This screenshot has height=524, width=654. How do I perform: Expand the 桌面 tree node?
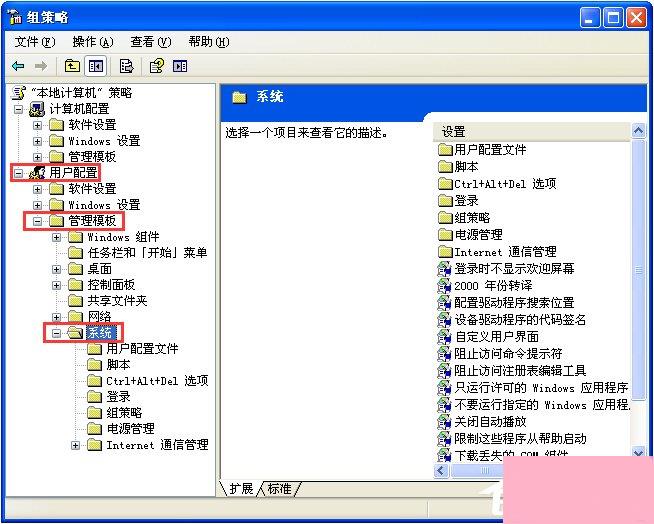click(x=57, y=269)
